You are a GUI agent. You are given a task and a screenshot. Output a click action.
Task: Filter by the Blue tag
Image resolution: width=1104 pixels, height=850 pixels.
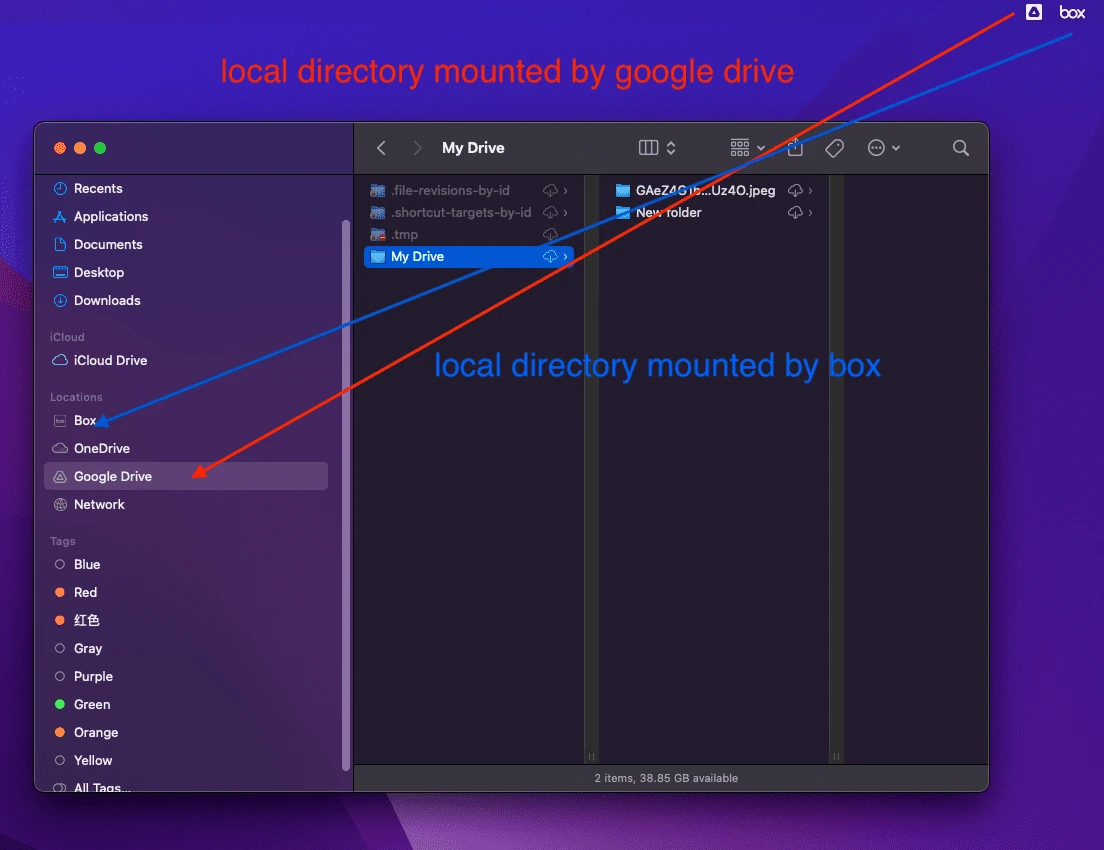click(187, 565)
